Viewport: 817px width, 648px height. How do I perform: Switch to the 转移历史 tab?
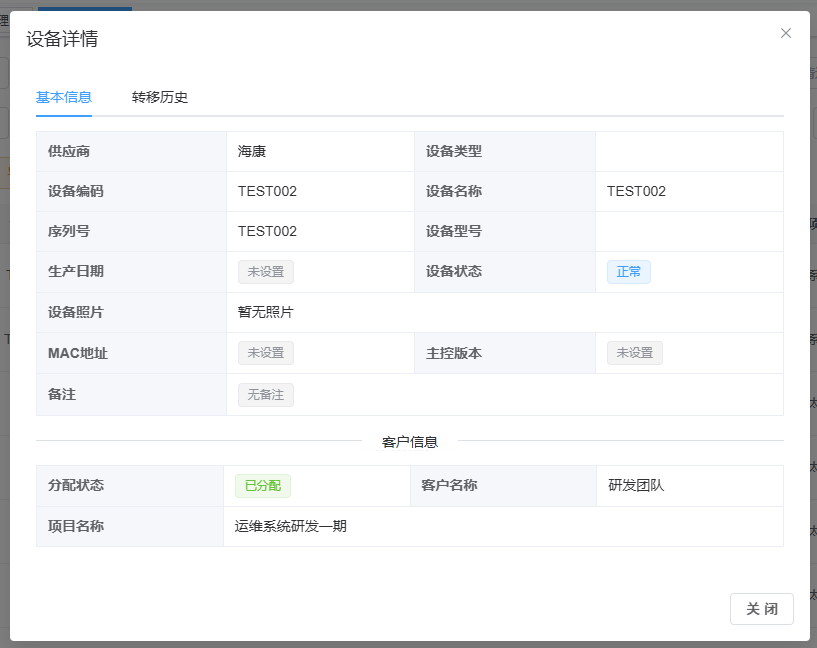coord(160,97)
